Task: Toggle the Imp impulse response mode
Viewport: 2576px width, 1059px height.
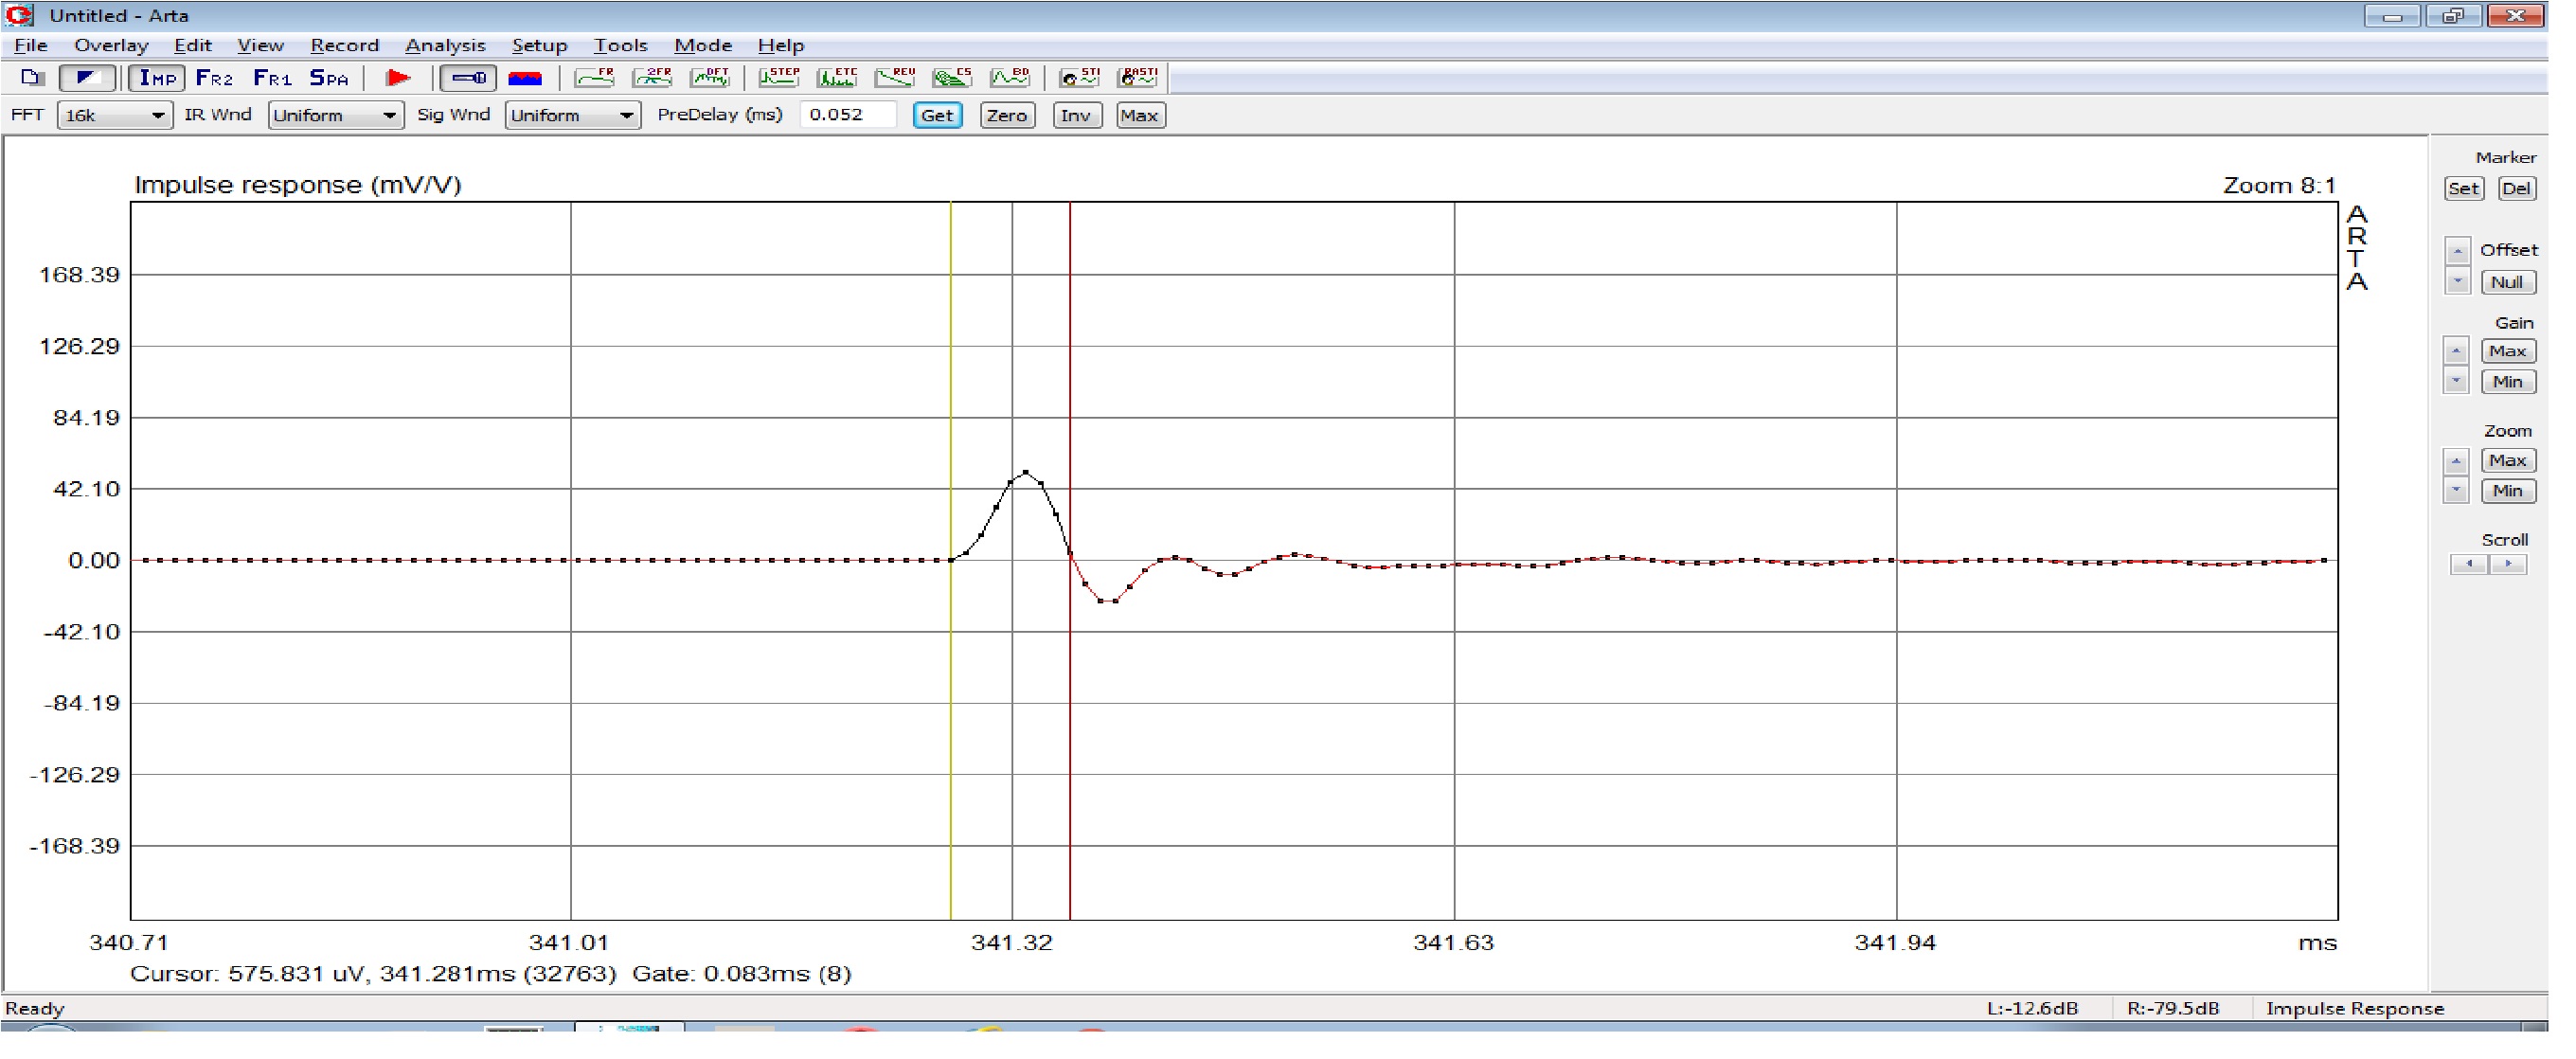Action: [x=157, y=78]
